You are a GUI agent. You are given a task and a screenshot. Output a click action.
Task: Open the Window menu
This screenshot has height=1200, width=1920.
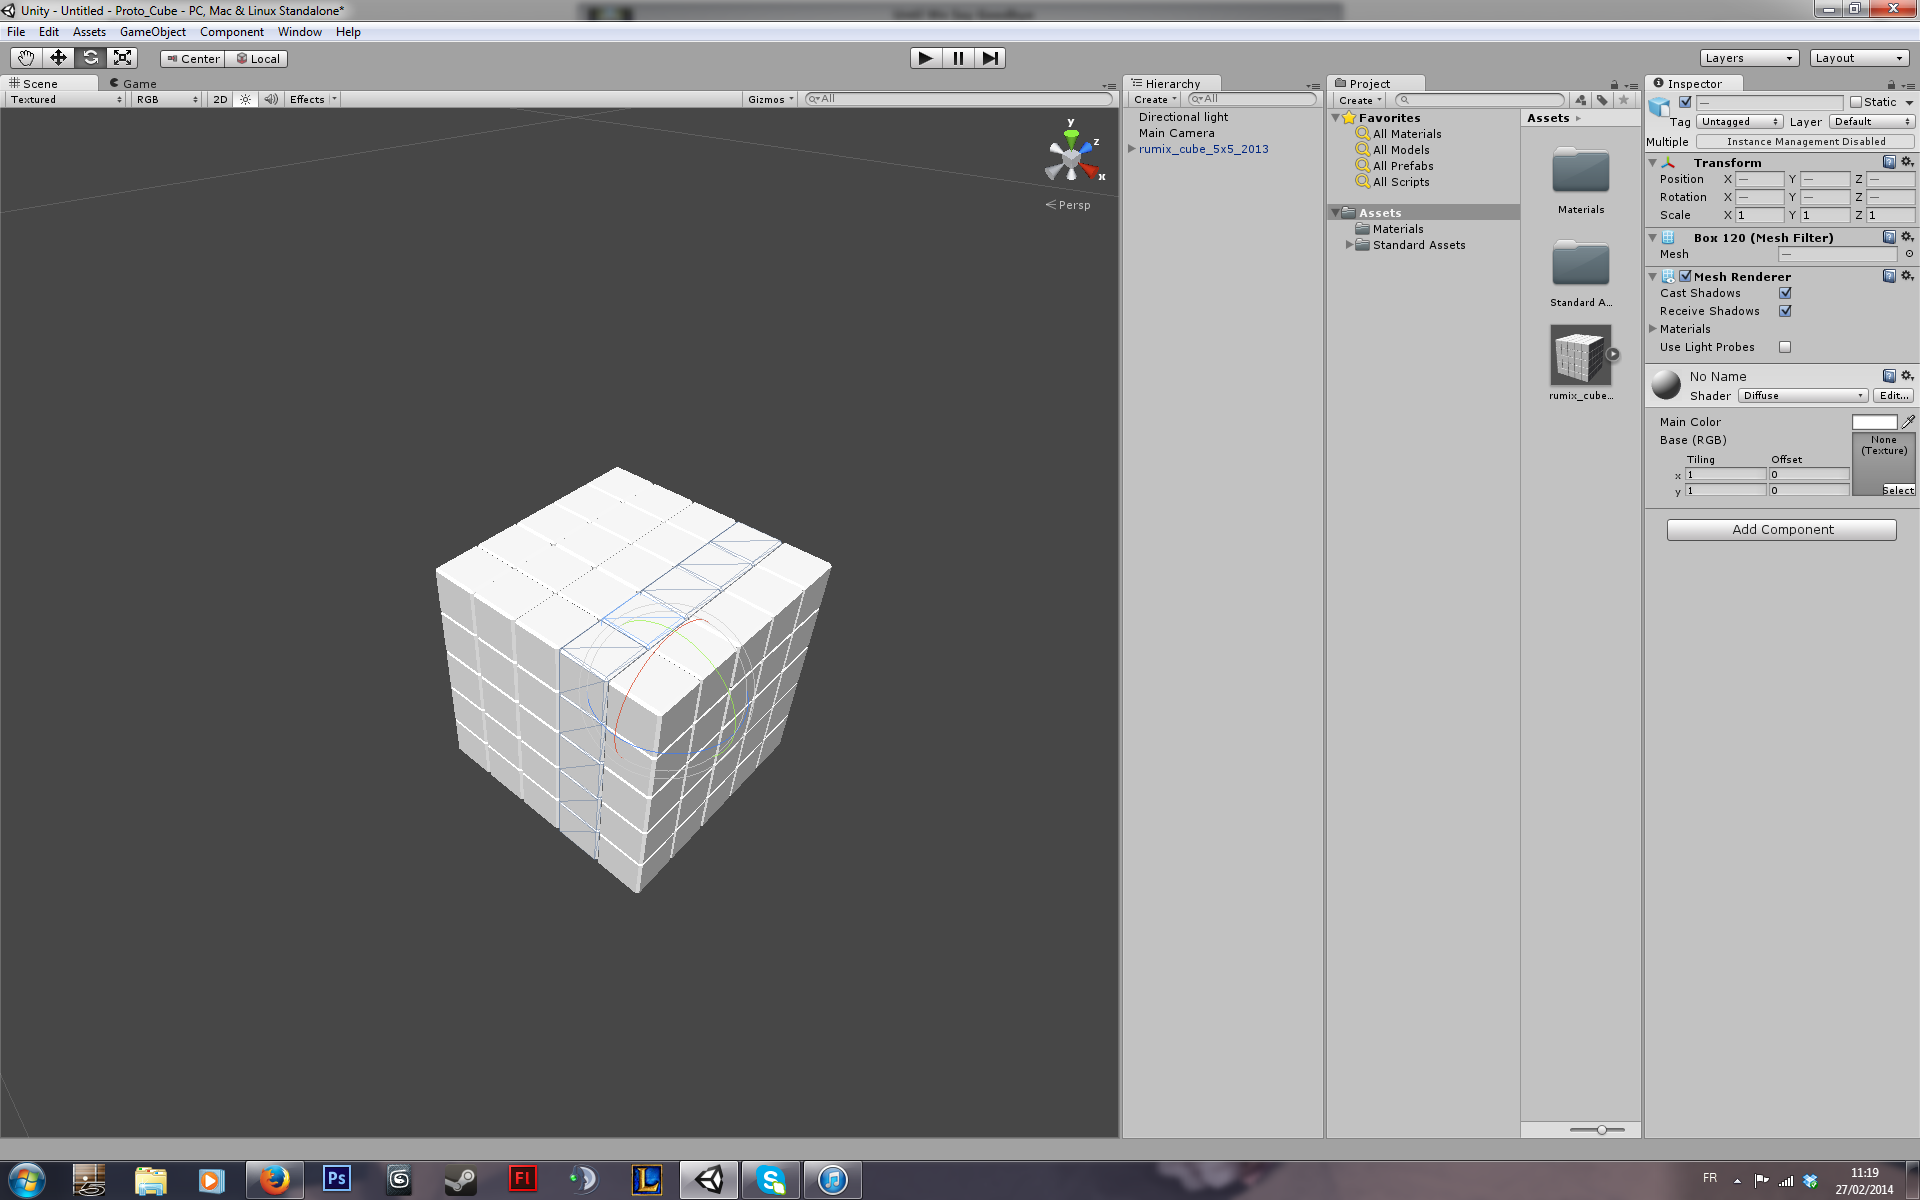coord(300,32)
